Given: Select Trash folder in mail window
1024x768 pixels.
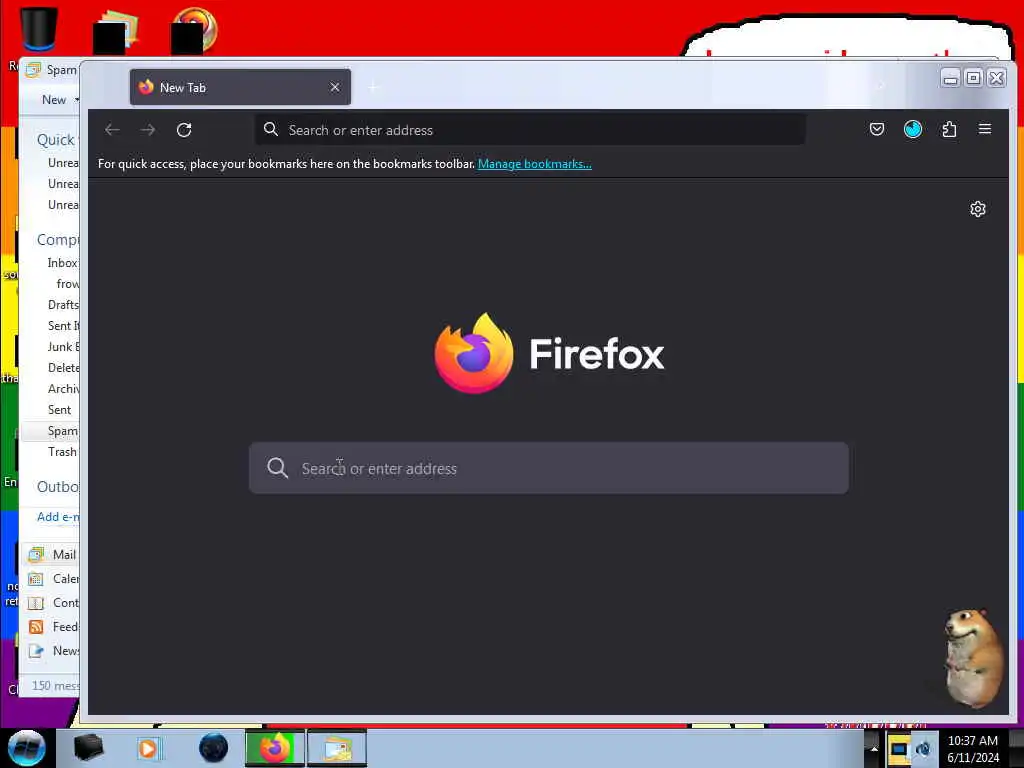Looking at the screenshot, I should coord(62,452).
